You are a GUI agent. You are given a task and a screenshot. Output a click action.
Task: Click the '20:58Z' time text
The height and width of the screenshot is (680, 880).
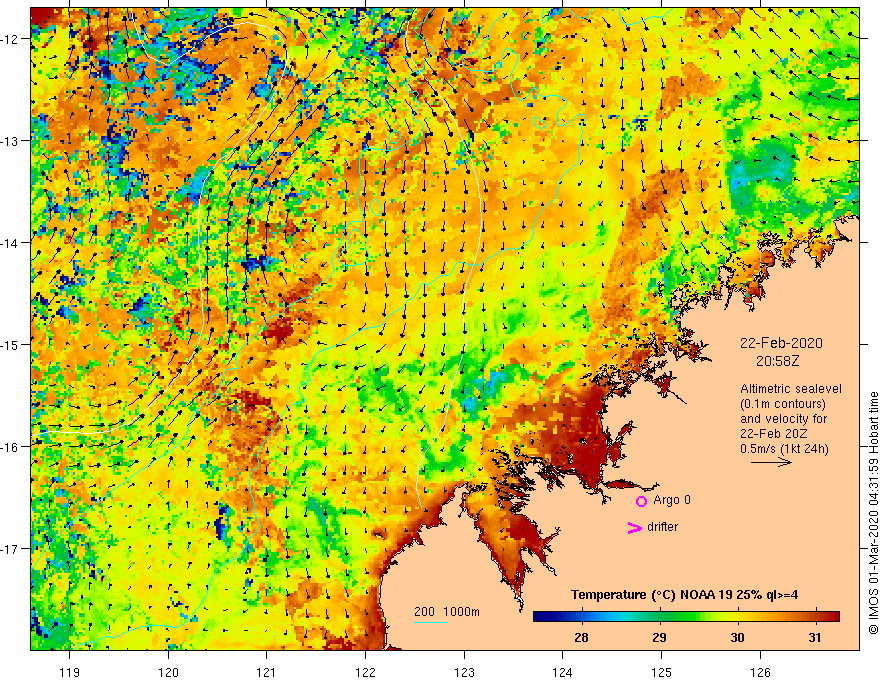(x=777, y=361)
